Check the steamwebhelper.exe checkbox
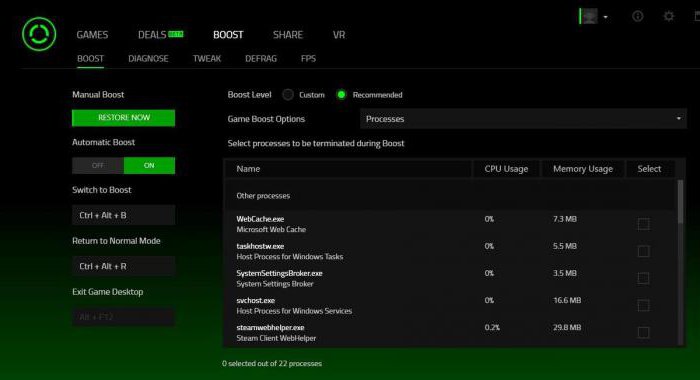This screenshot has height=380, width=700. (643, 332)
